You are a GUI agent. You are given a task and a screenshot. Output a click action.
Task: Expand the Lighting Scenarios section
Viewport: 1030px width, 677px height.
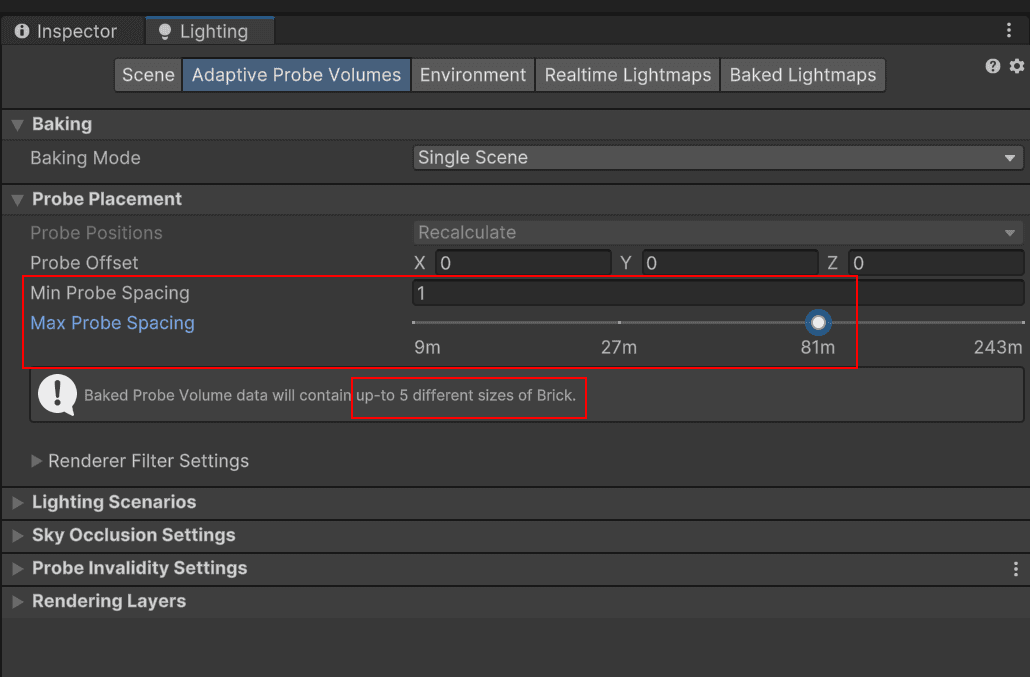point(16,502)
